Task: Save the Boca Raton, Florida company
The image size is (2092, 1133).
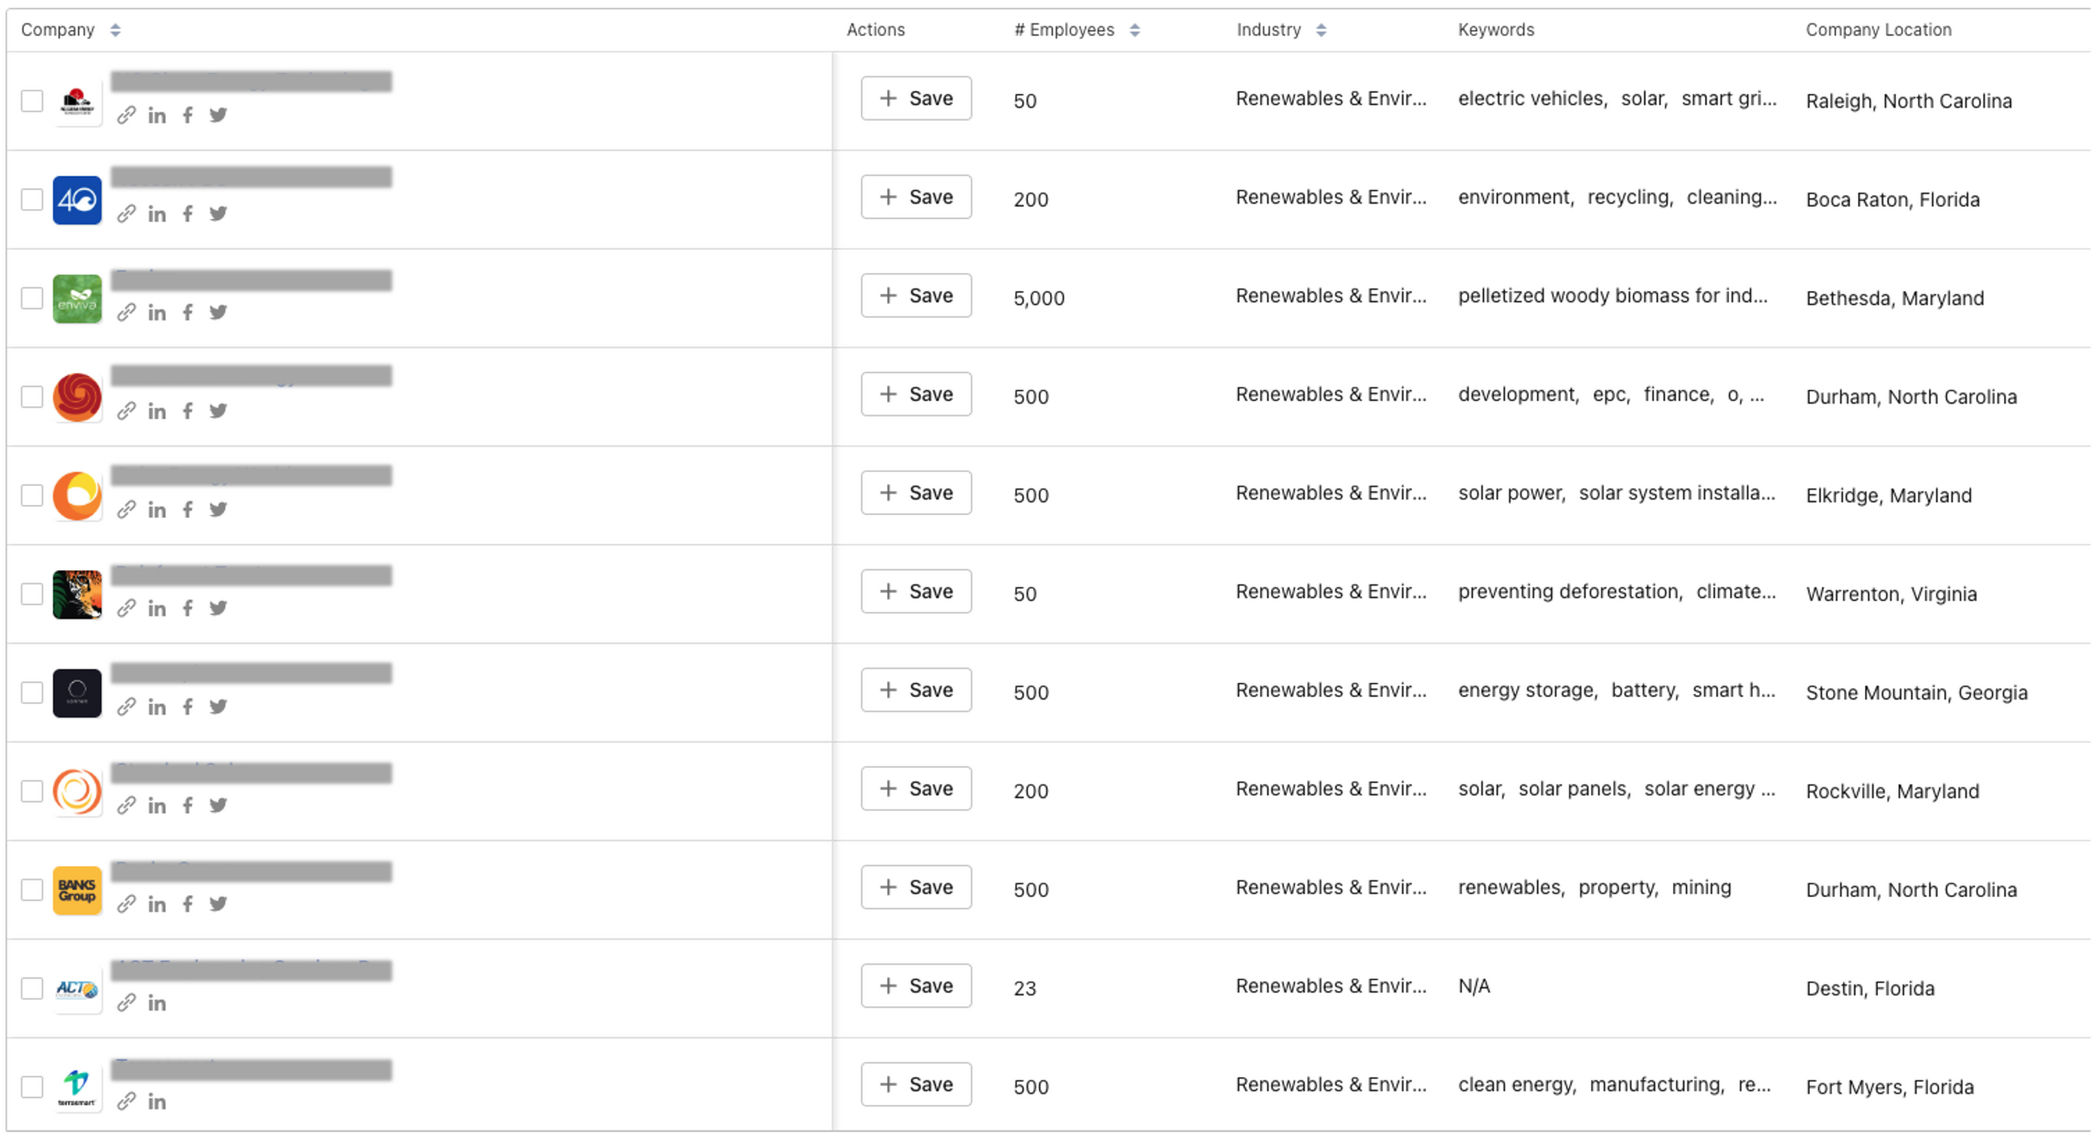Action: [x=916, y=197]
